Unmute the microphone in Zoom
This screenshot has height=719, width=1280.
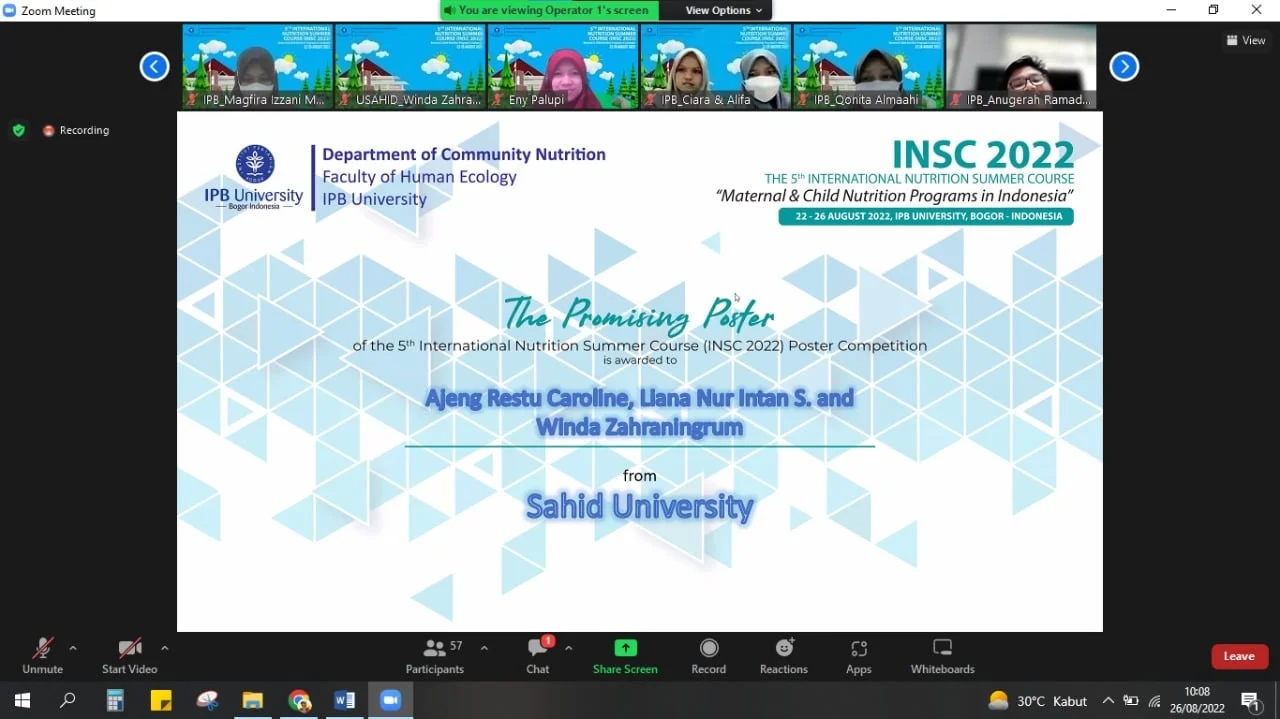pyautogui.click(x=42, y=657)
